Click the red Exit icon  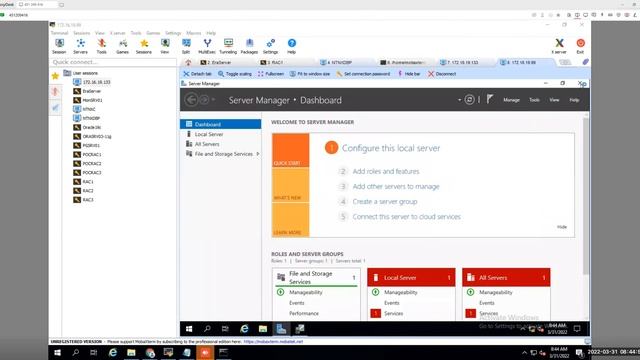click(580, 46)
